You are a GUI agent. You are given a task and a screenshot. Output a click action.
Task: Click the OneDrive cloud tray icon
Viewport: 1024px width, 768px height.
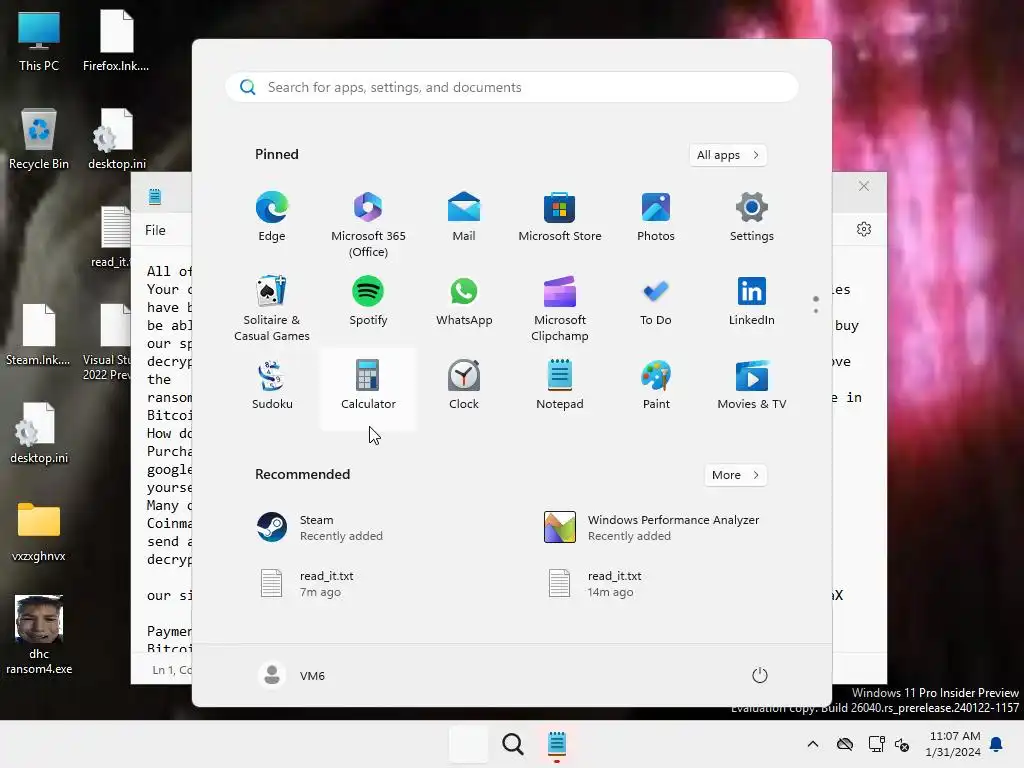[x=845, y=744]
